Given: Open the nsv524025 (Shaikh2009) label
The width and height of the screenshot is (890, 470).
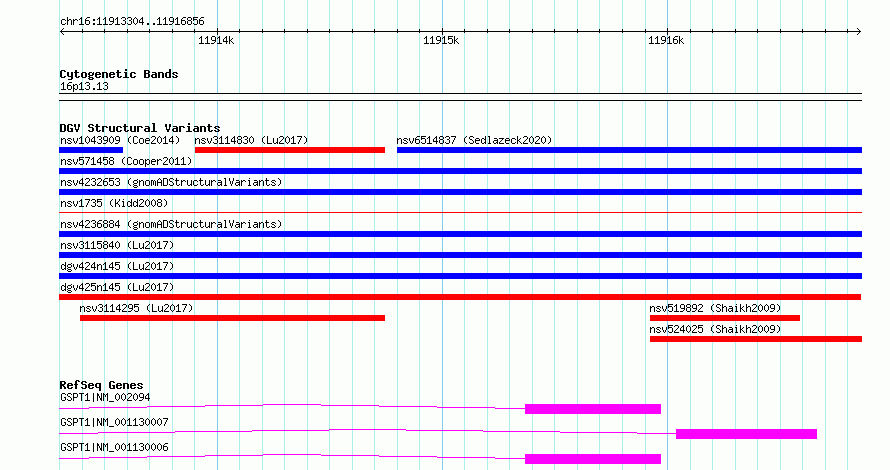Looking at the screenshot, I should (715, 329).
